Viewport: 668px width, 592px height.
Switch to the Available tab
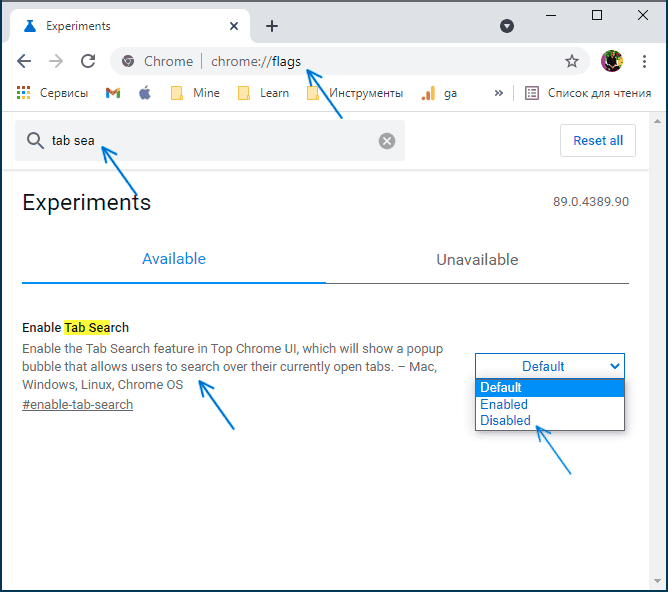(x=174, y=259)
